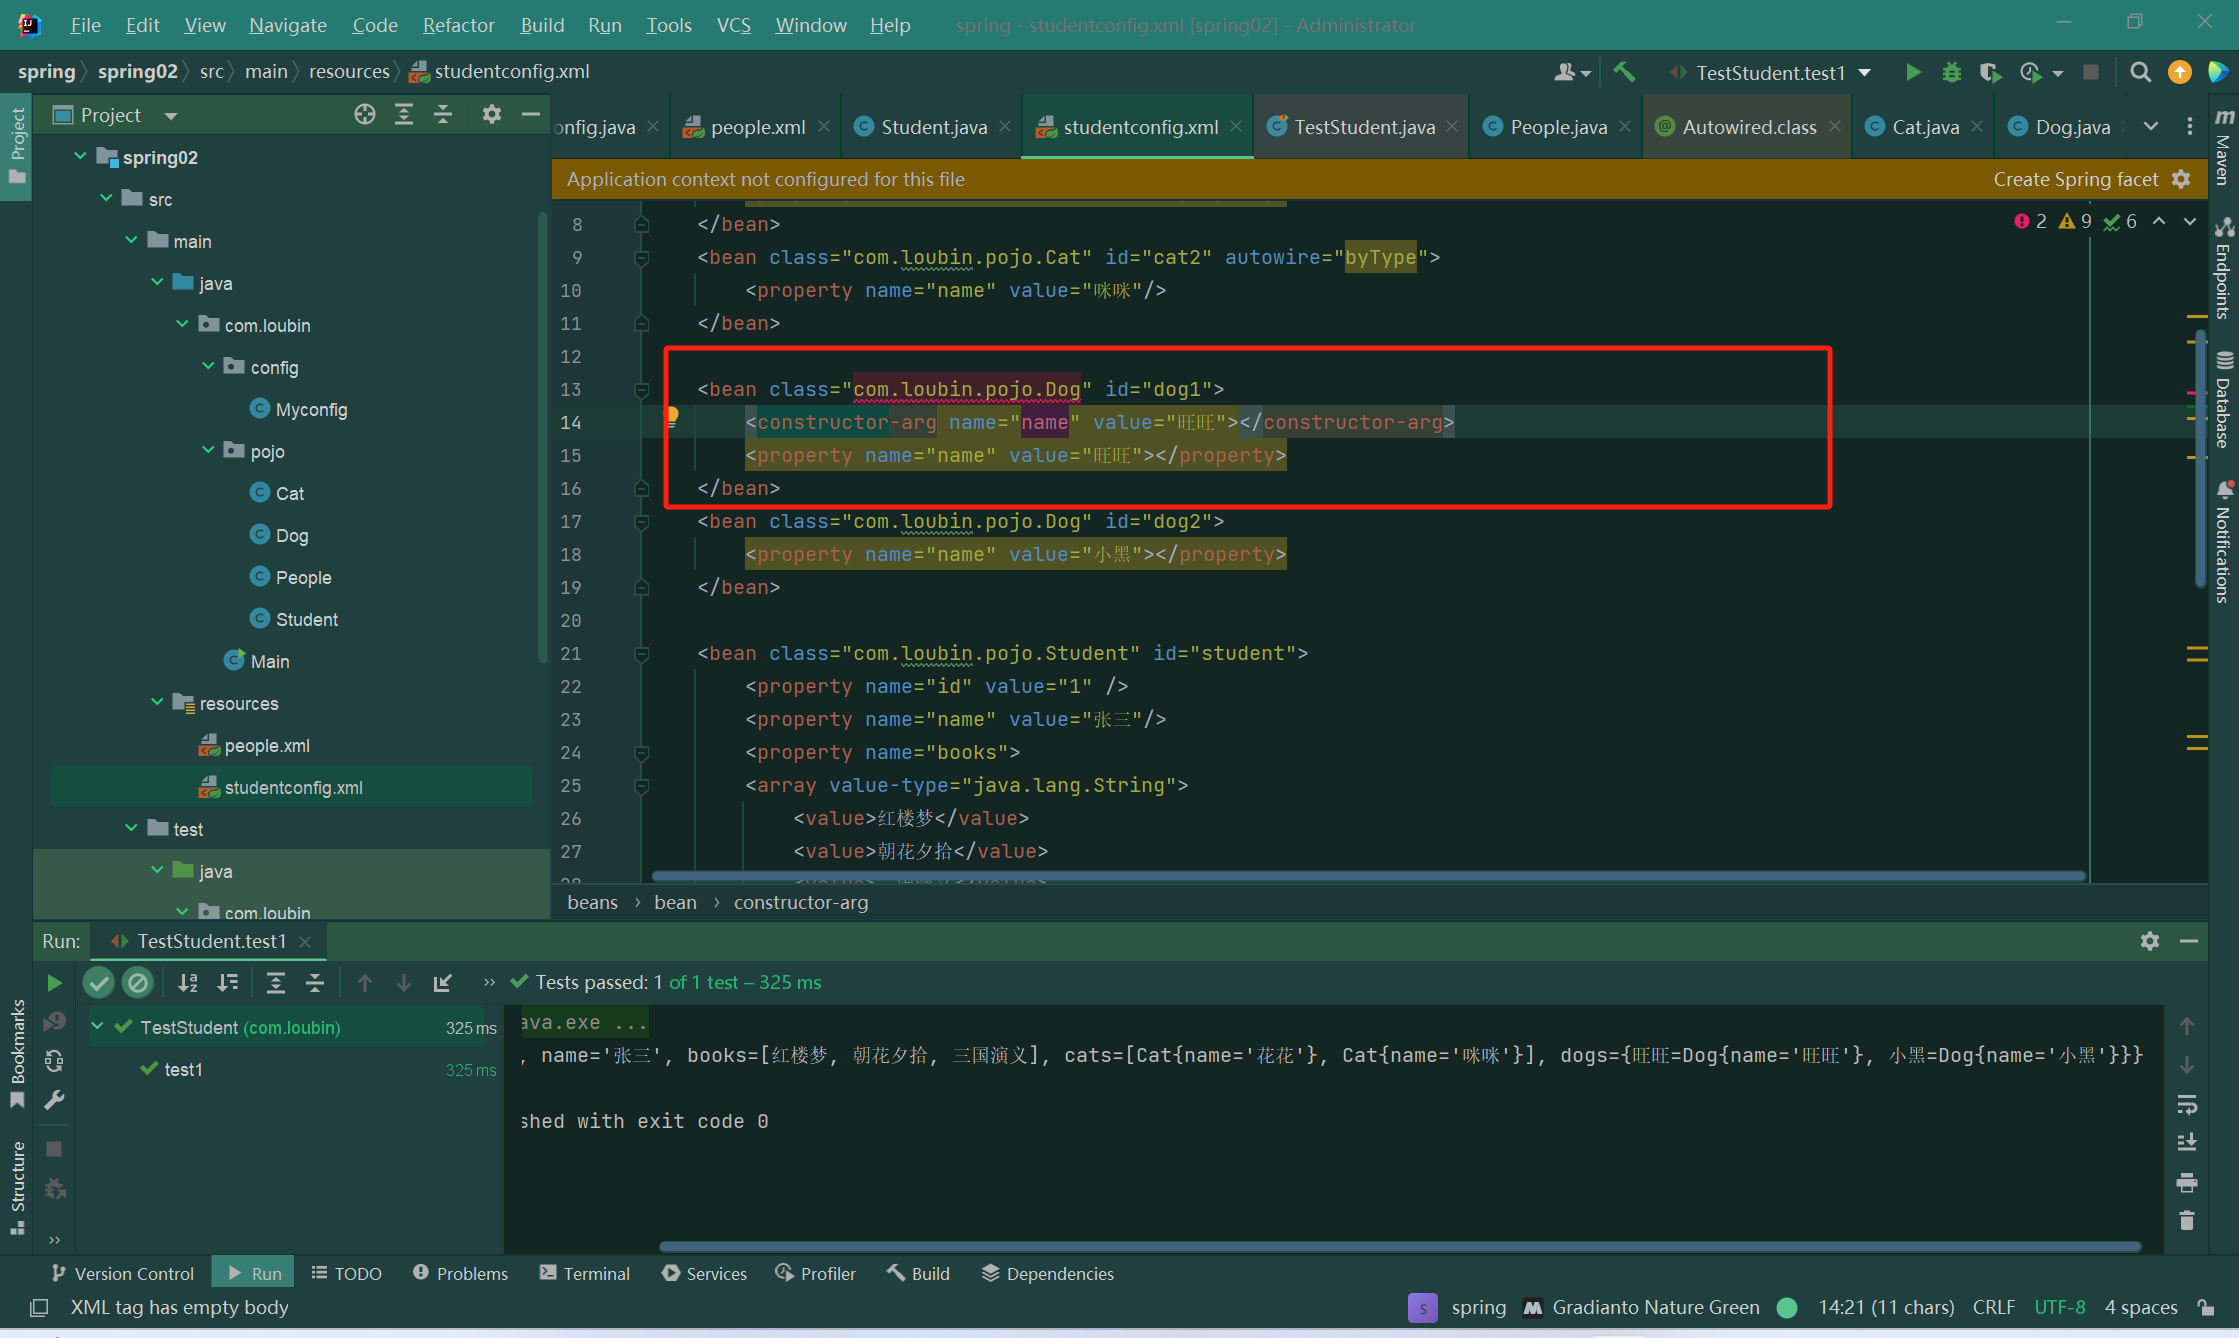Click Create Spring facet link
2239x1338 pixels.
pos(2075,179)
